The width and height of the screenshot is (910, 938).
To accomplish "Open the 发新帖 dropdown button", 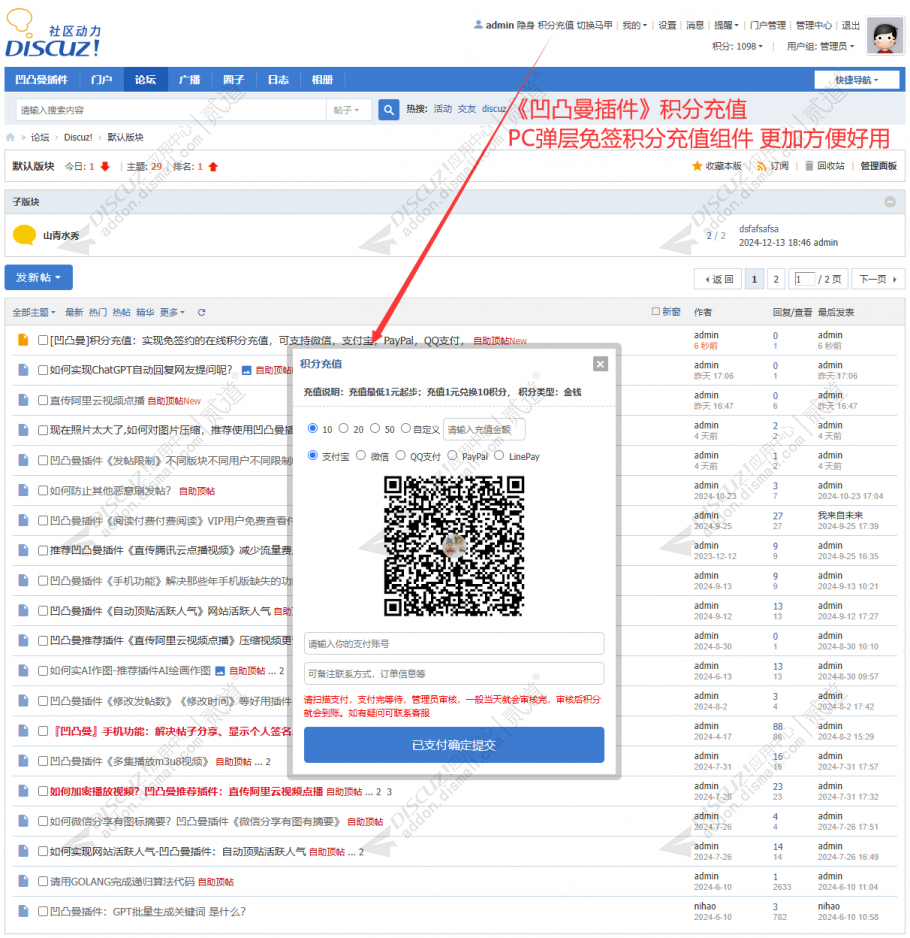I will coord(38,278).
